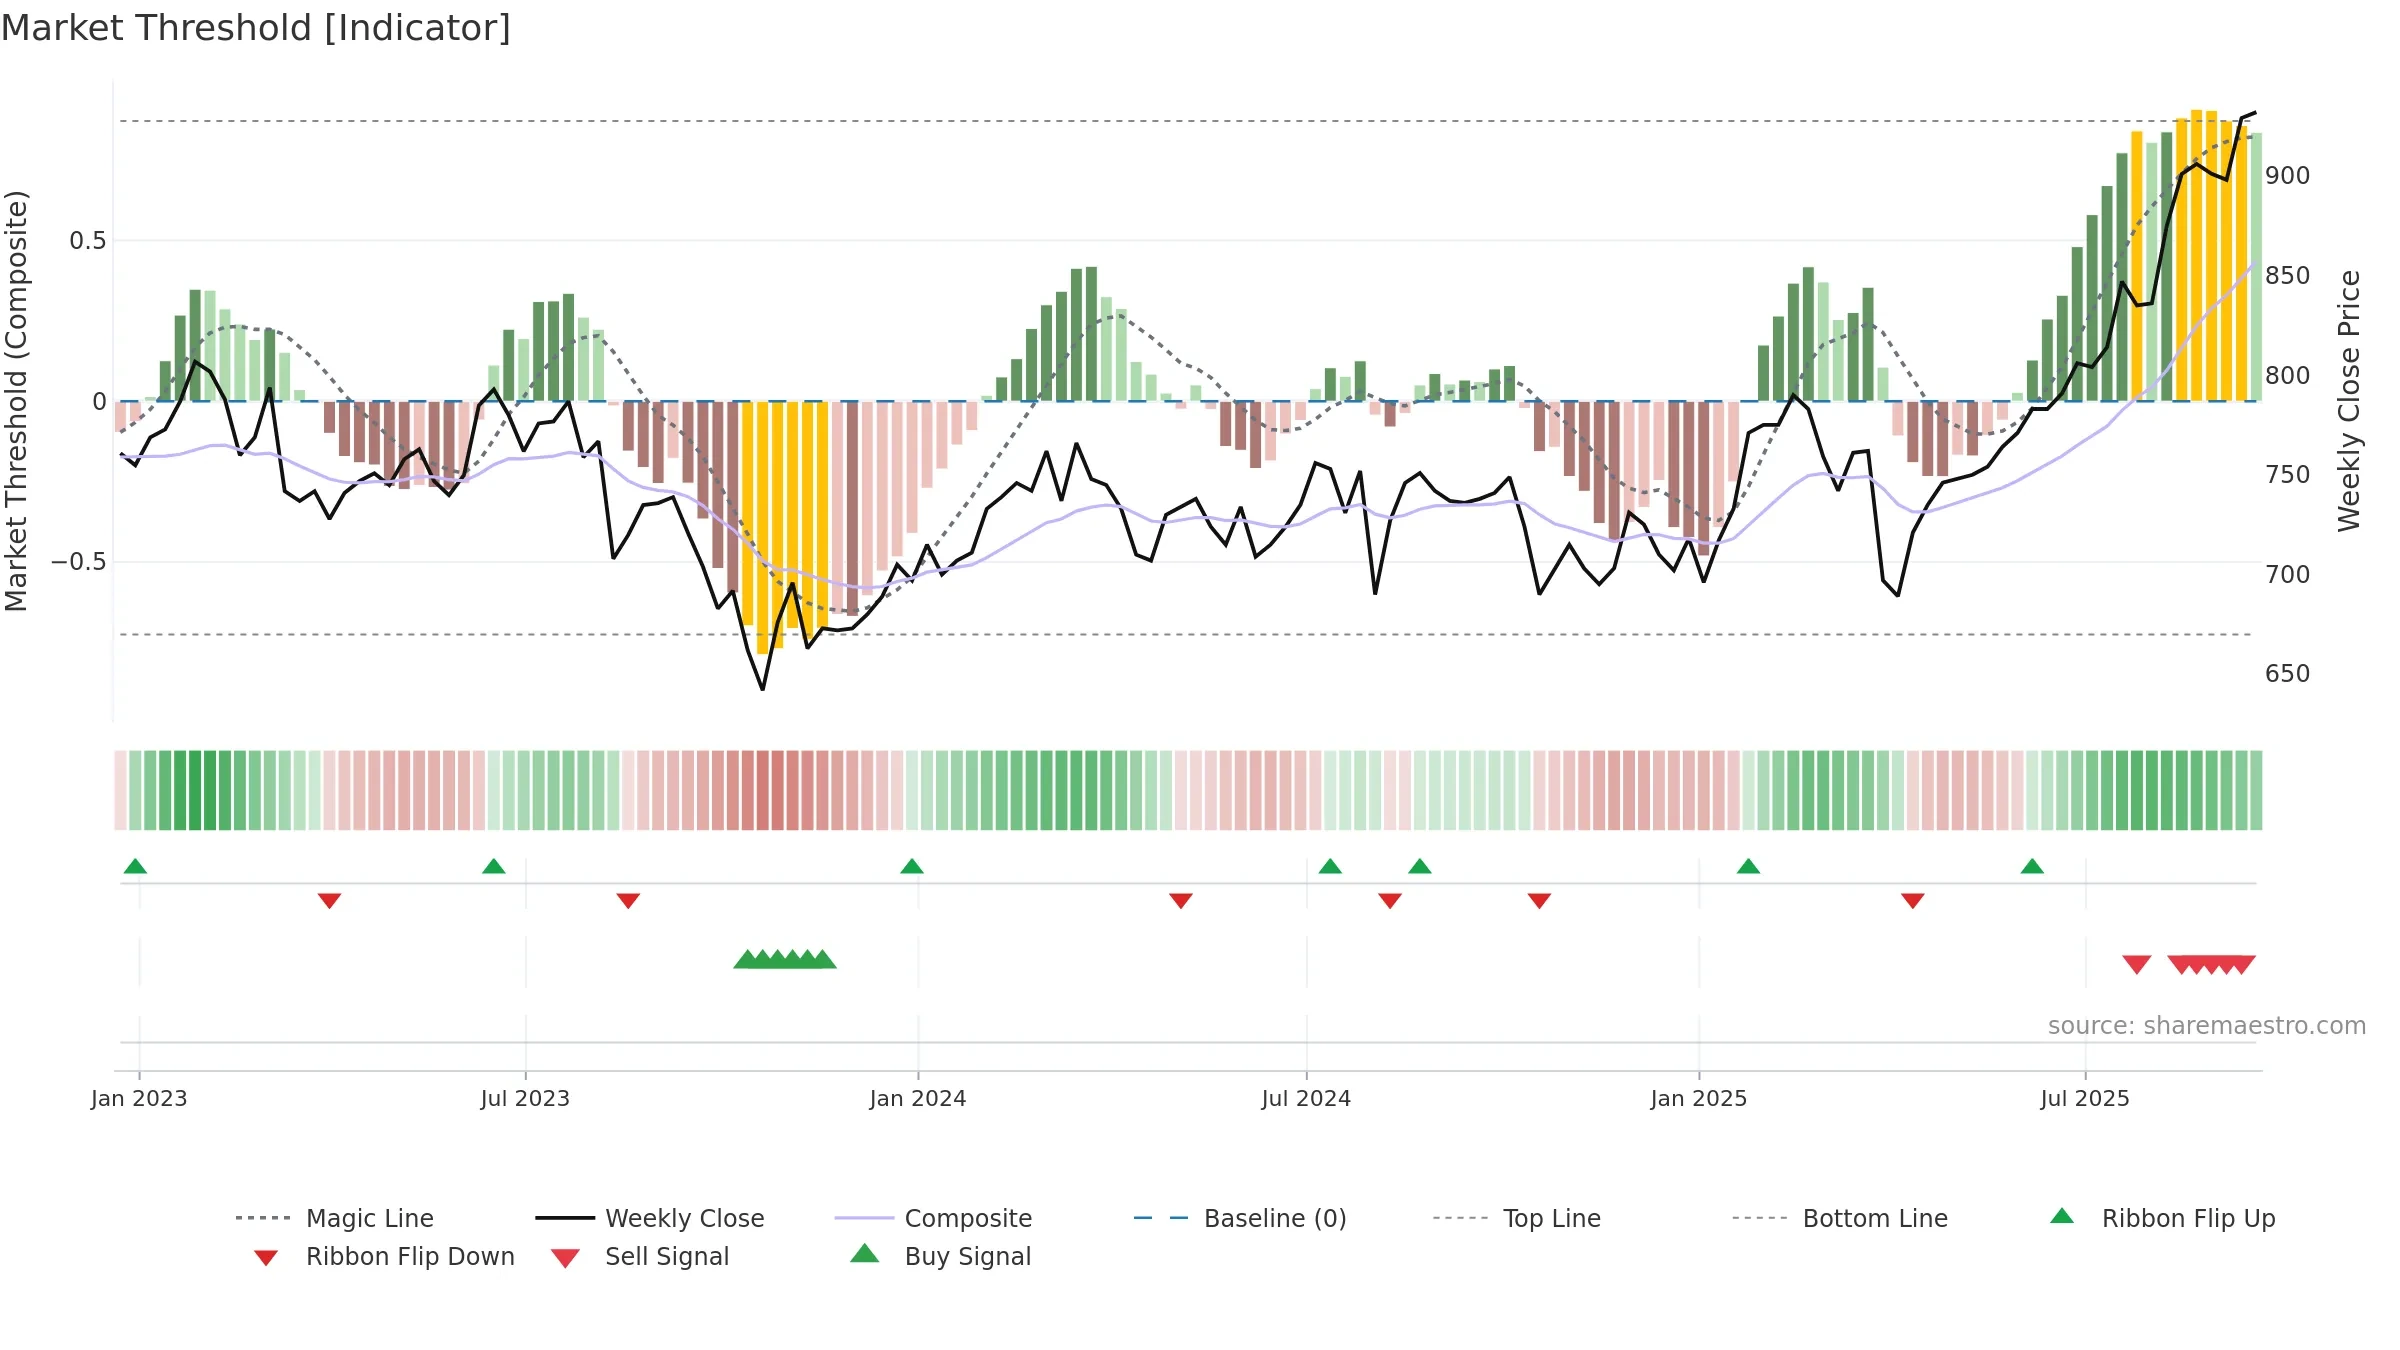The width and height of the screenshot is (2400, 1350).
Task: Click the red flip-down marker in Aug 2023
Action: point(628,901)
